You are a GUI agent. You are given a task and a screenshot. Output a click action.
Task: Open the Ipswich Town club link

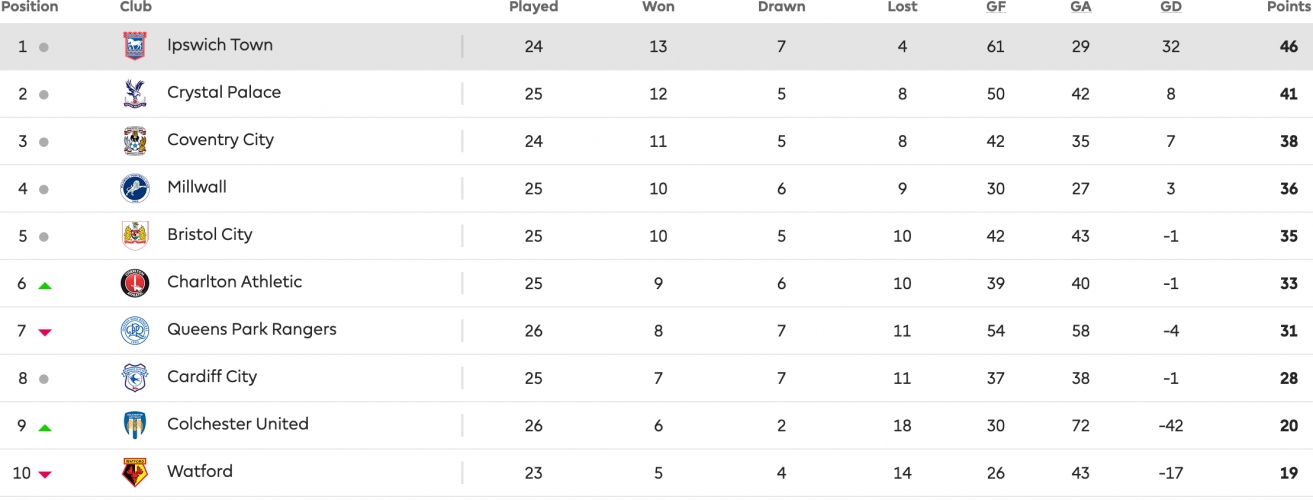(x=220, y=45)
